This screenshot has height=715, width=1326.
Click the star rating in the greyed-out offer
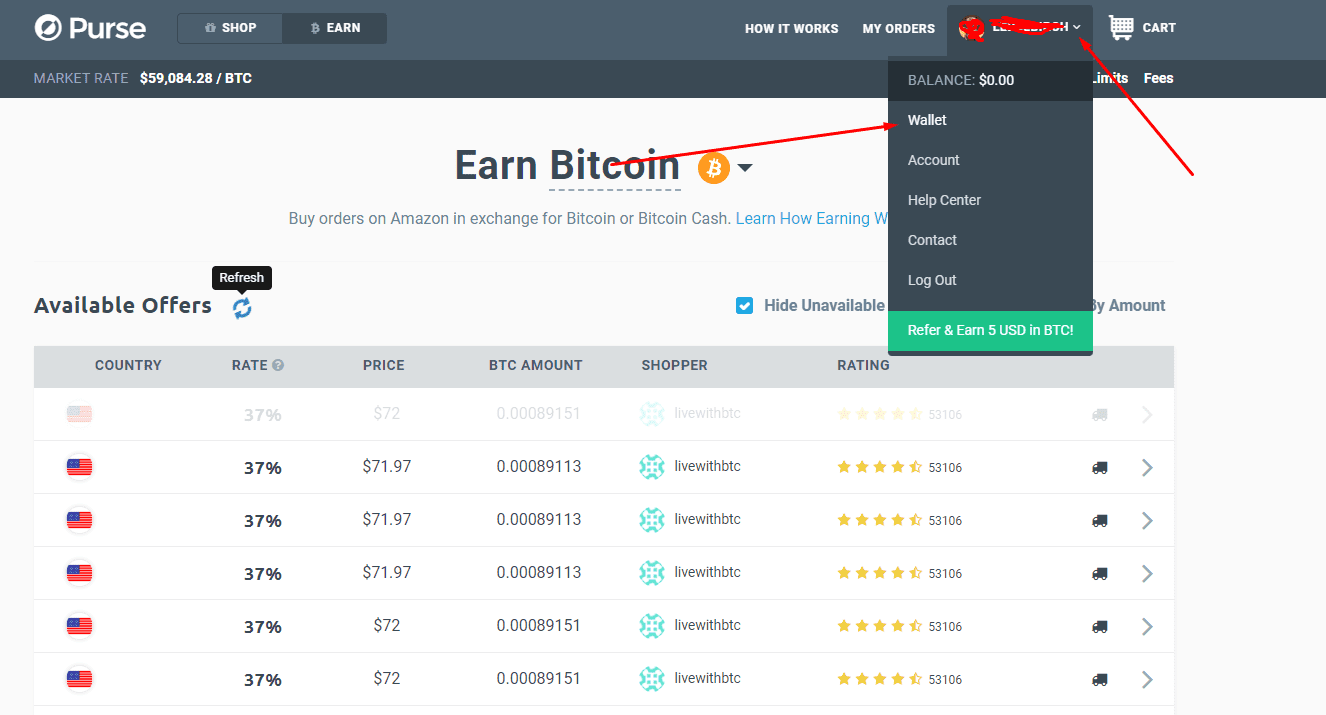tap(880, 414)
